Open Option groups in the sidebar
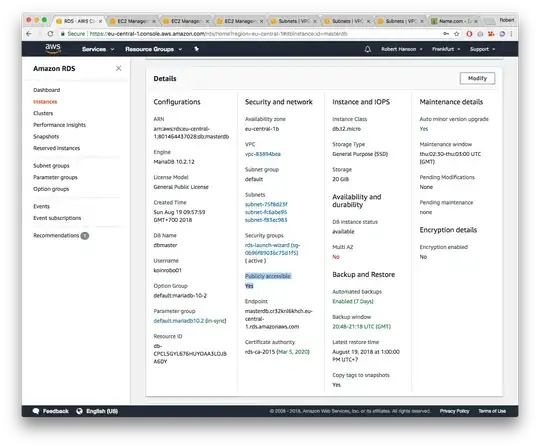The width and height of the screenshot is (540, 448). point(51,189)
